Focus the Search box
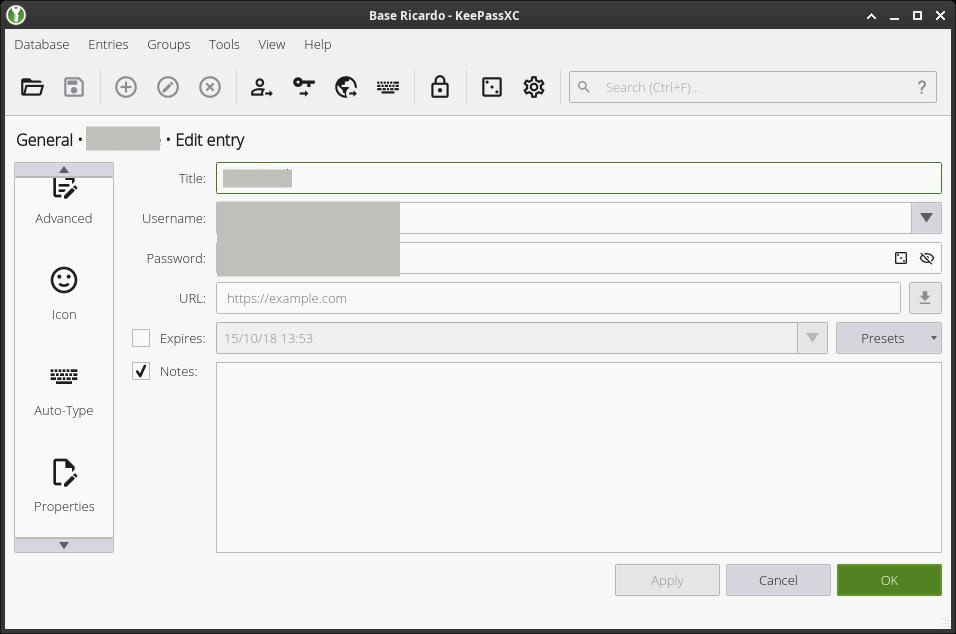Screen dimensions: 956x634 pos(752,87)
